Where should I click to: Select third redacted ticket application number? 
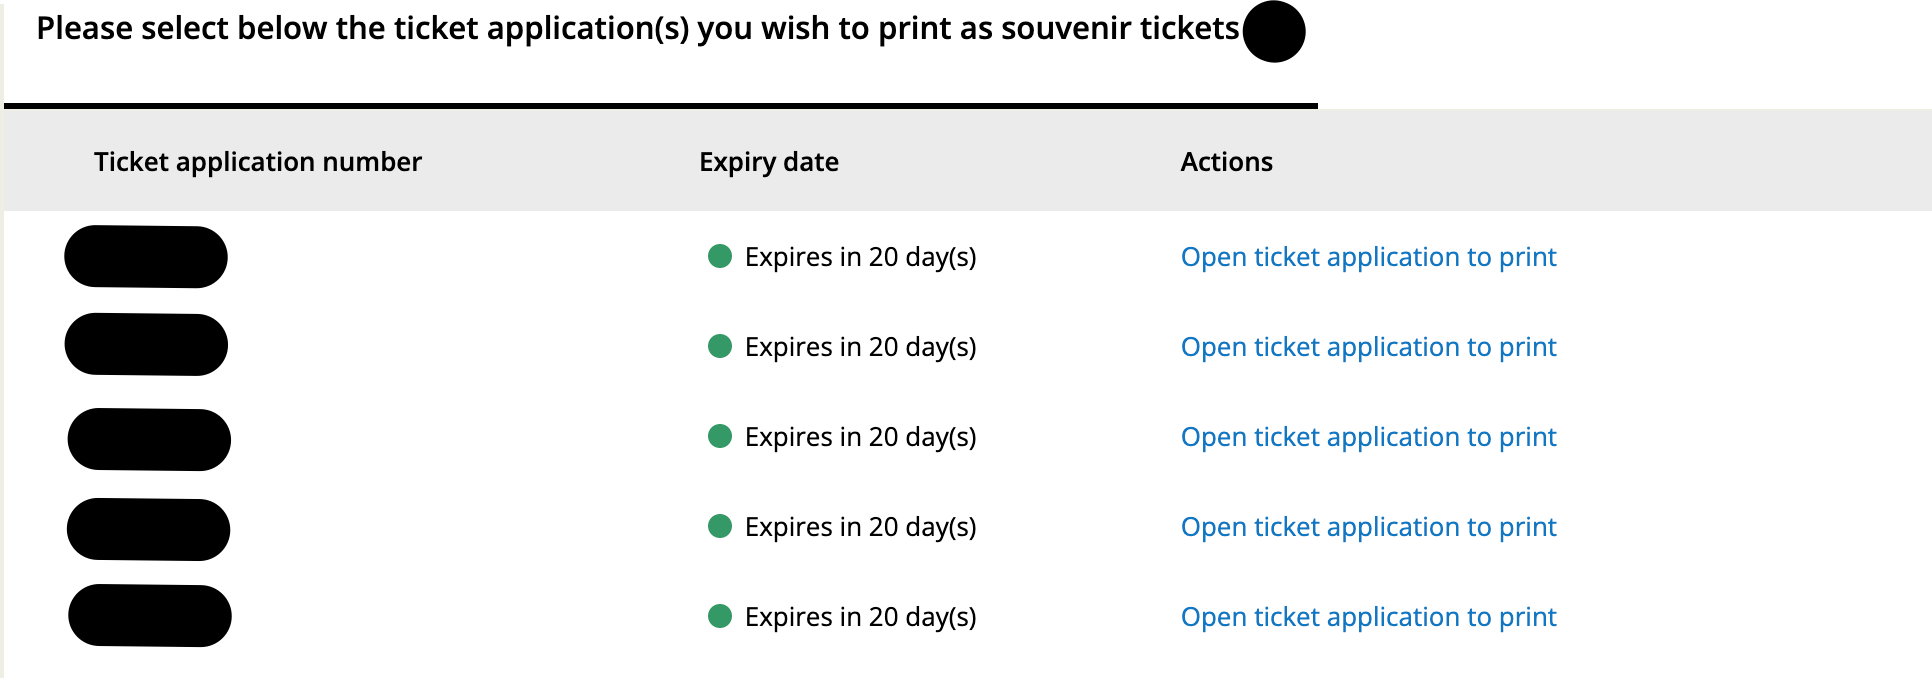(x=149, y=440)
